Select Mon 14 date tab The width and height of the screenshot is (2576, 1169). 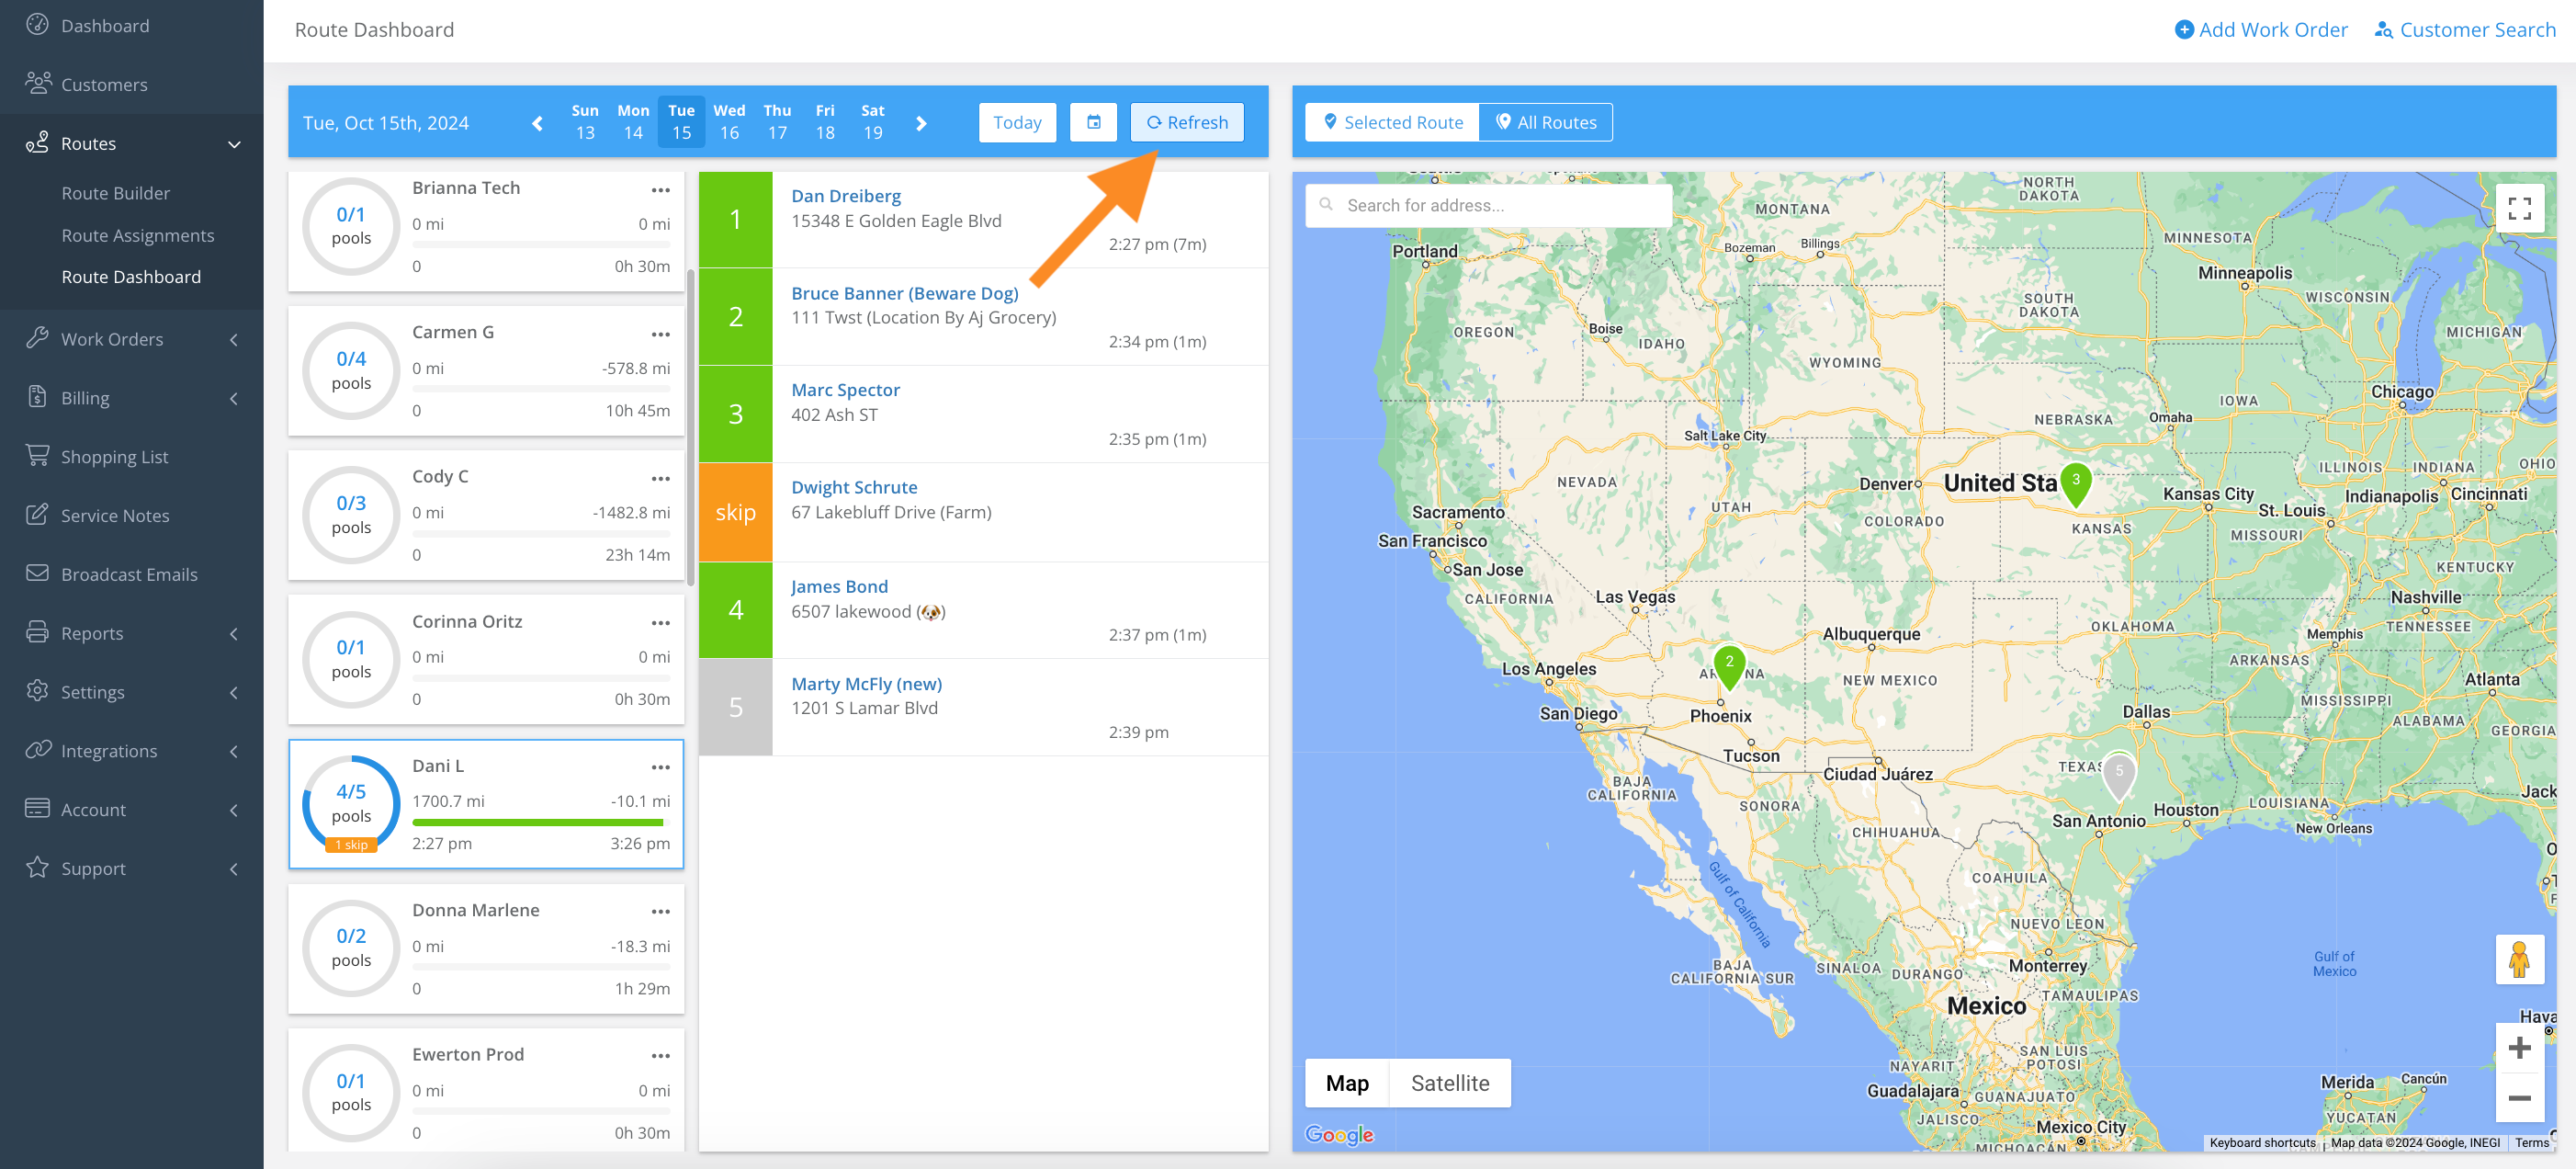(x=633, y=122)
